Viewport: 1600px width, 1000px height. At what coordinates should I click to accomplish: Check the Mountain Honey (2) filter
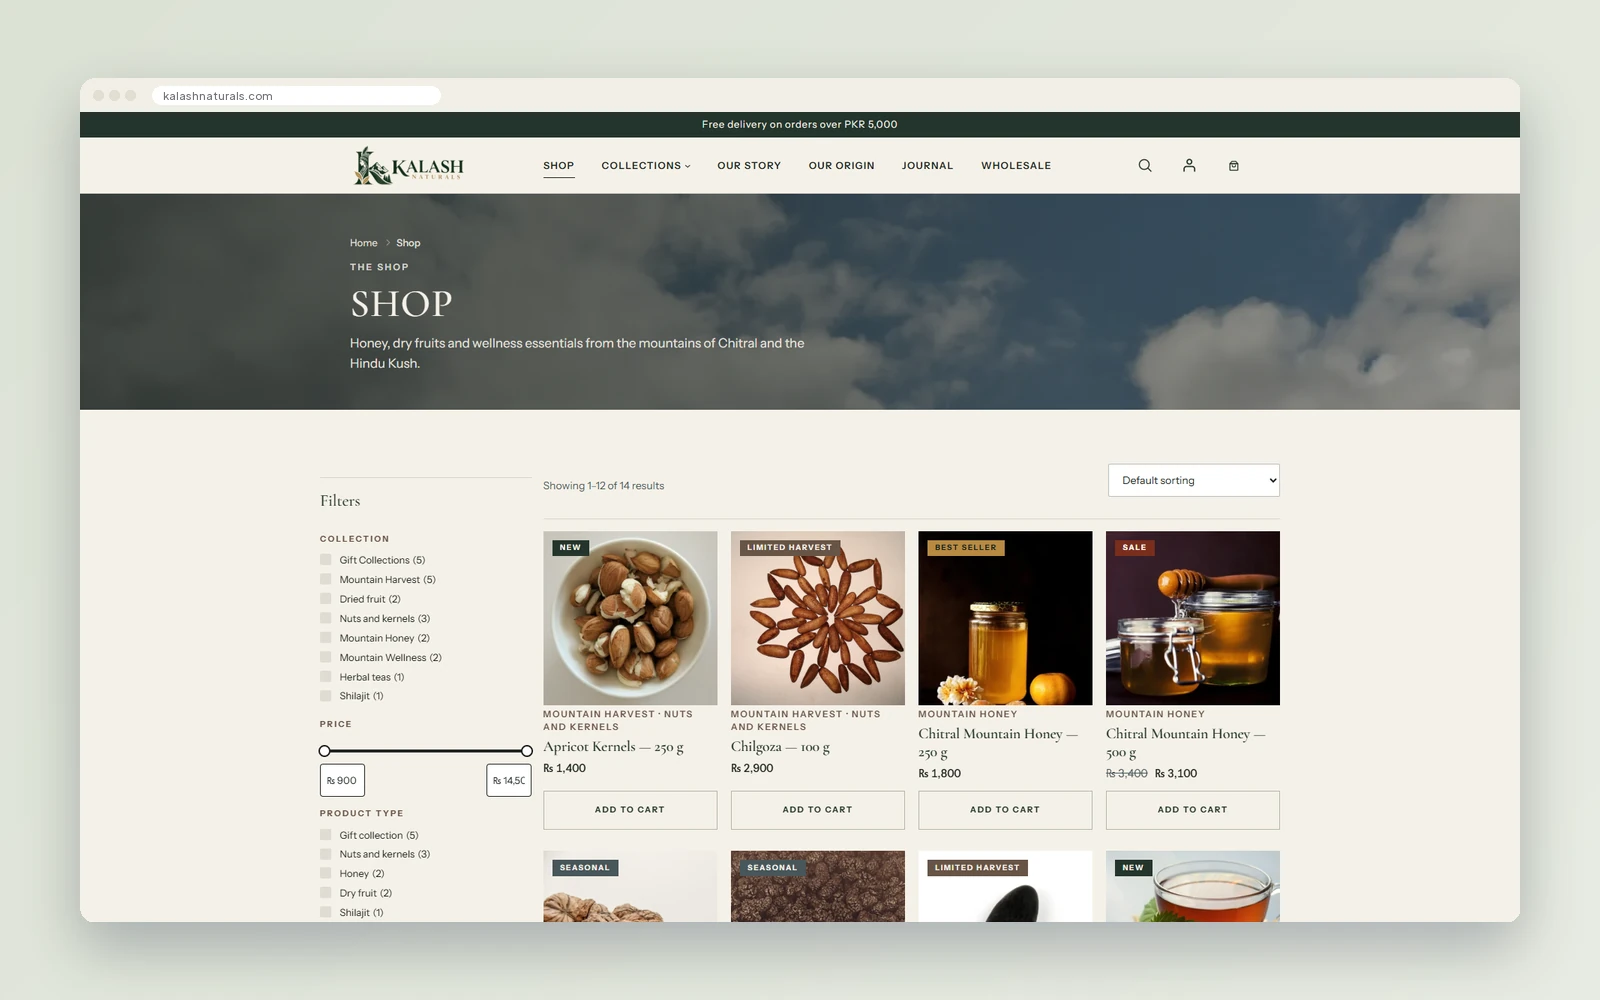coord(326,638)
